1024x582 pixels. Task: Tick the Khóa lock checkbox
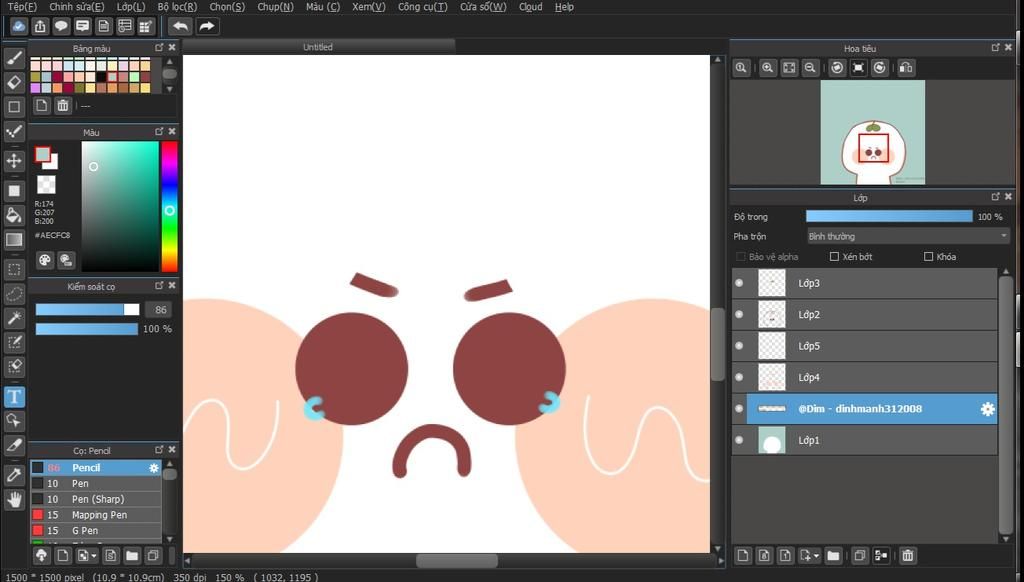pos(929,257)
